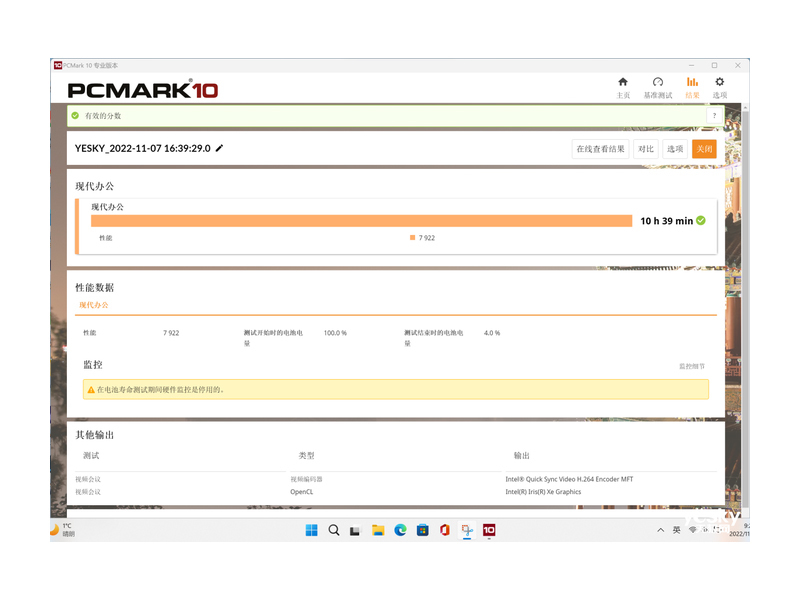Open Office app from taskbar
The height and width of the screenshot is (600, 800).
tap(445, 530)
